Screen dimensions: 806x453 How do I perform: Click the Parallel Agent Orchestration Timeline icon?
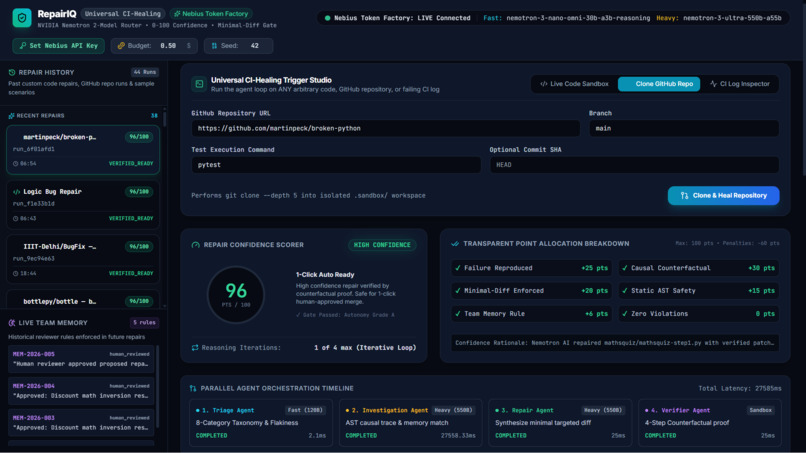pyautogui.click(x=193, y=388)
